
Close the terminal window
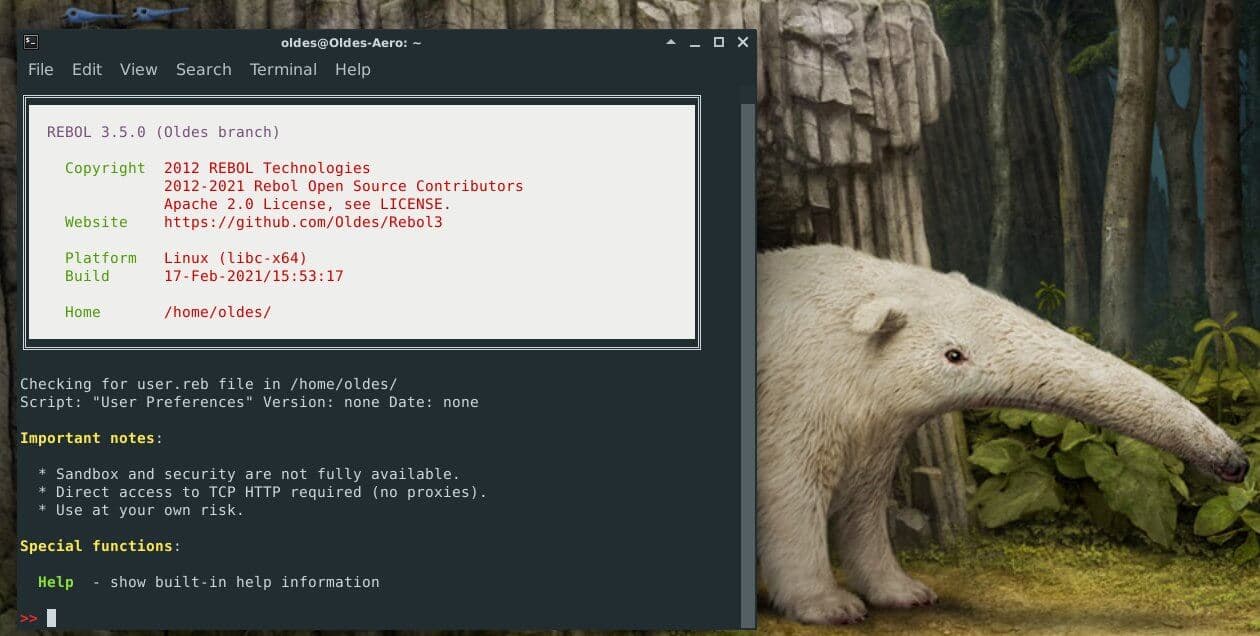click(x=742, y=42)
